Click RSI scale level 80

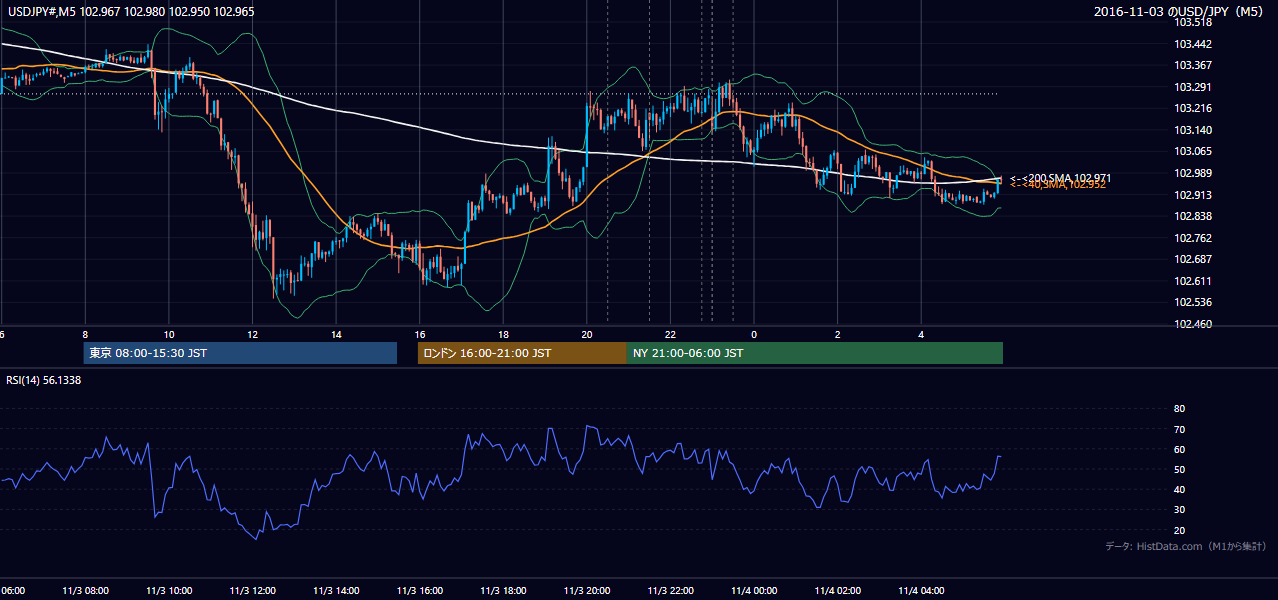pos(1179,409)
